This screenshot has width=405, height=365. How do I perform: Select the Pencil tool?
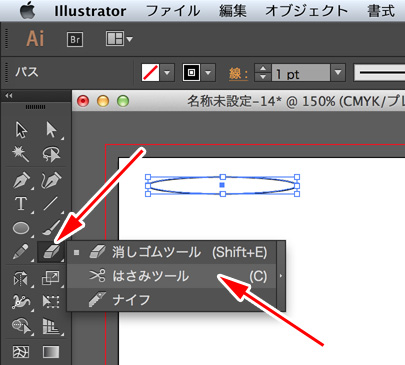coord(21,252)
